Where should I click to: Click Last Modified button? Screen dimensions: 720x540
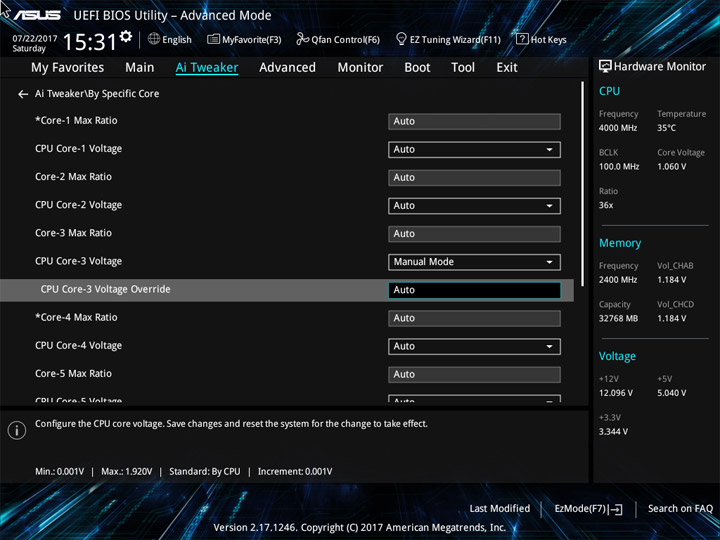point(499,508)
